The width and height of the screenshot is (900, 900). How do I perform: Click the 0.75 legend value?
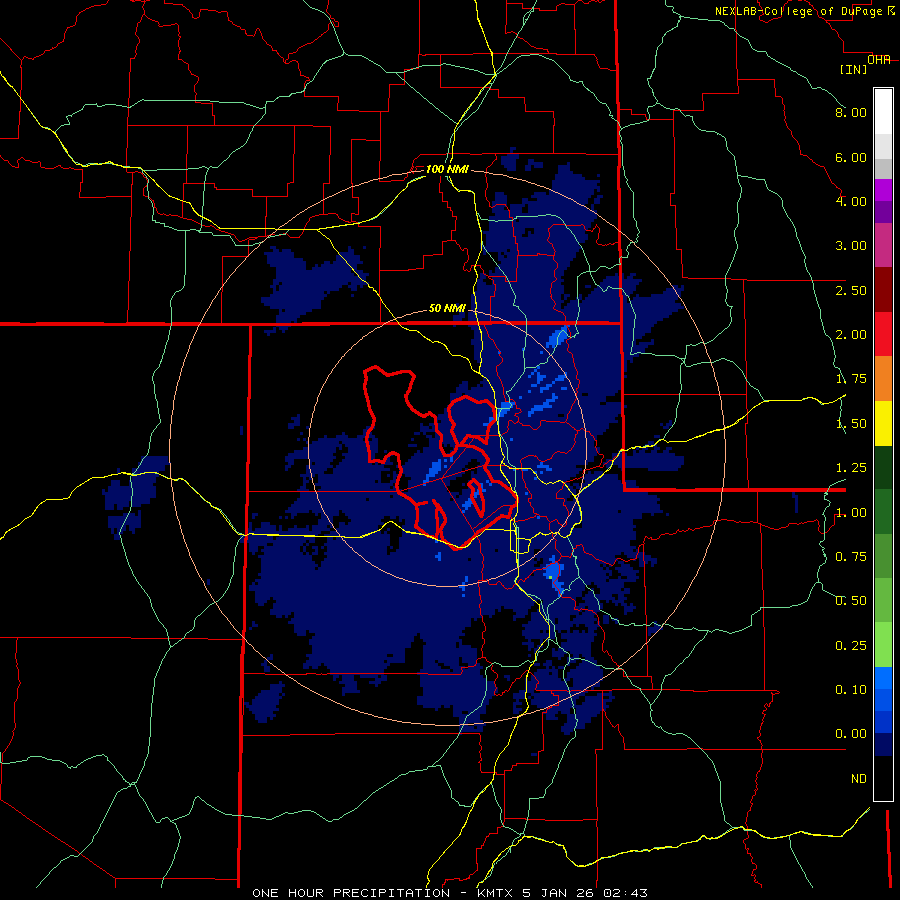coord(851,557)
